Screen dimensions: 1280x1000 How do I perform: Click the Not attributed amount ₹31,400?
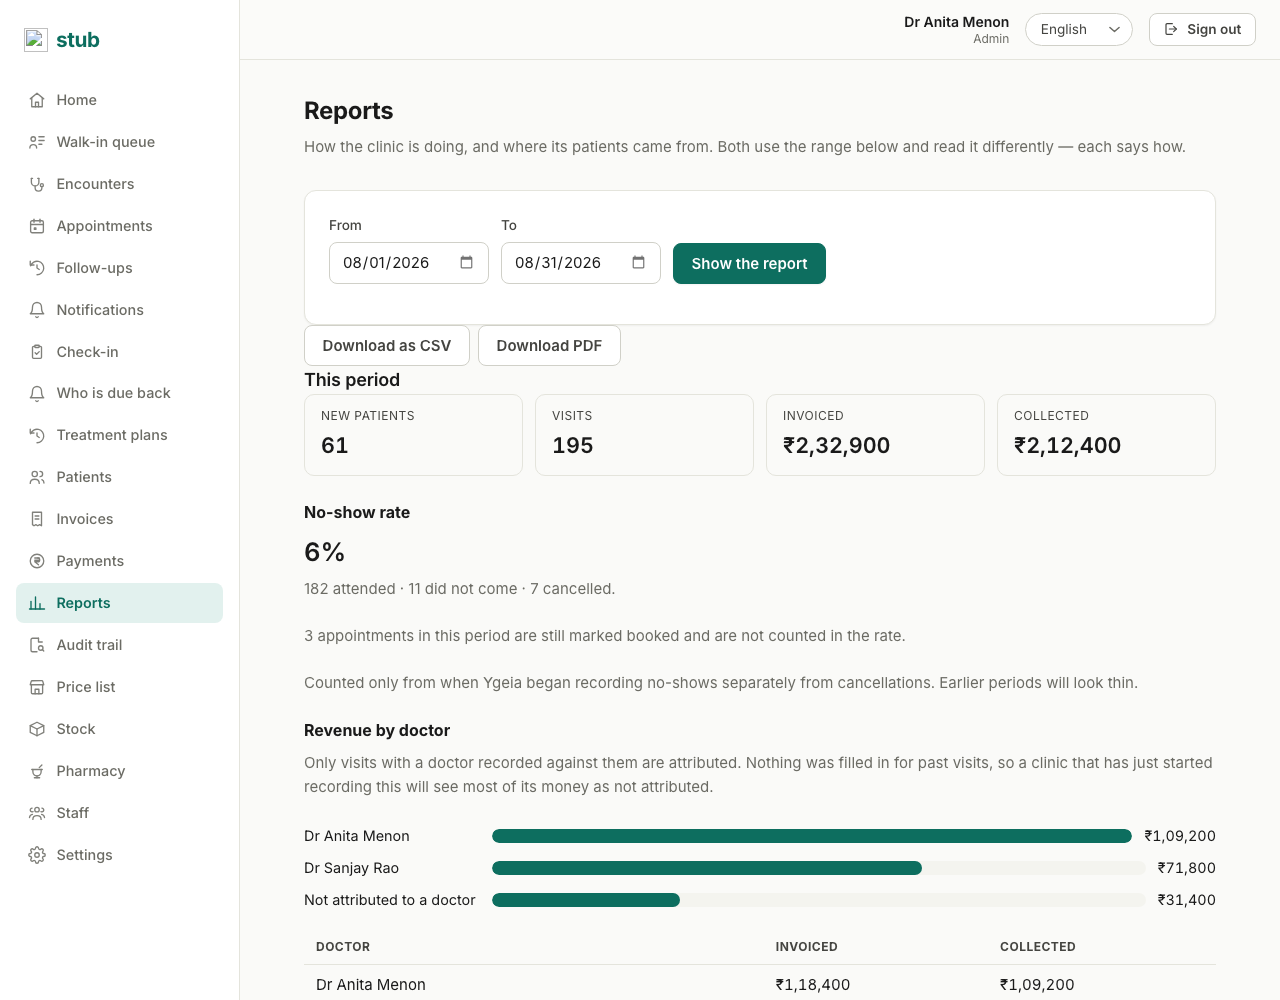click(1187, 900)
